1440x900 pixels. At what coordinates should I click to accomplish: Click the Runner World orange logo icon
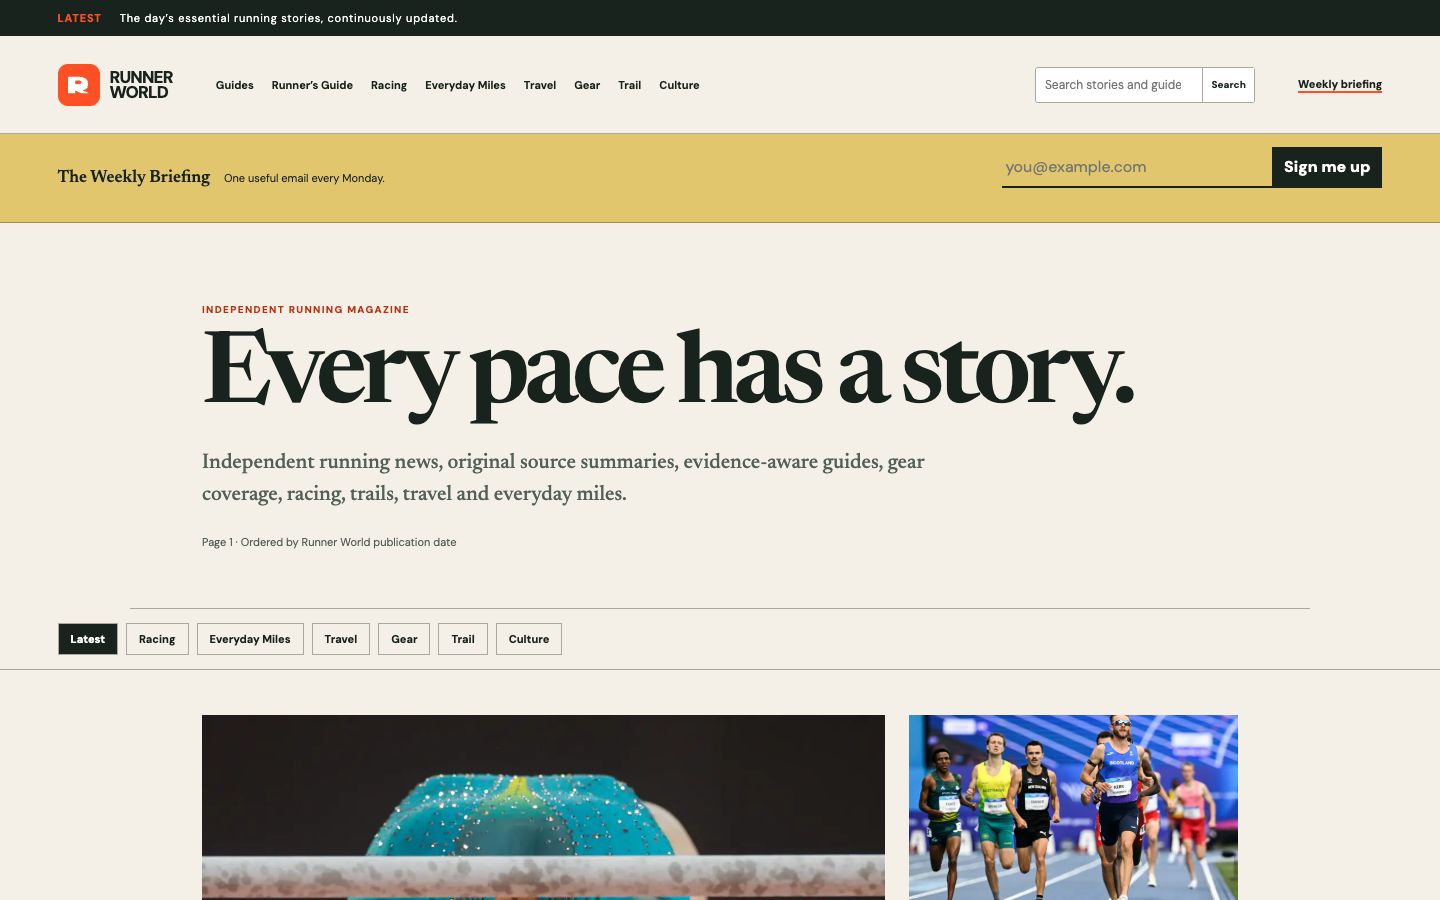79,85
